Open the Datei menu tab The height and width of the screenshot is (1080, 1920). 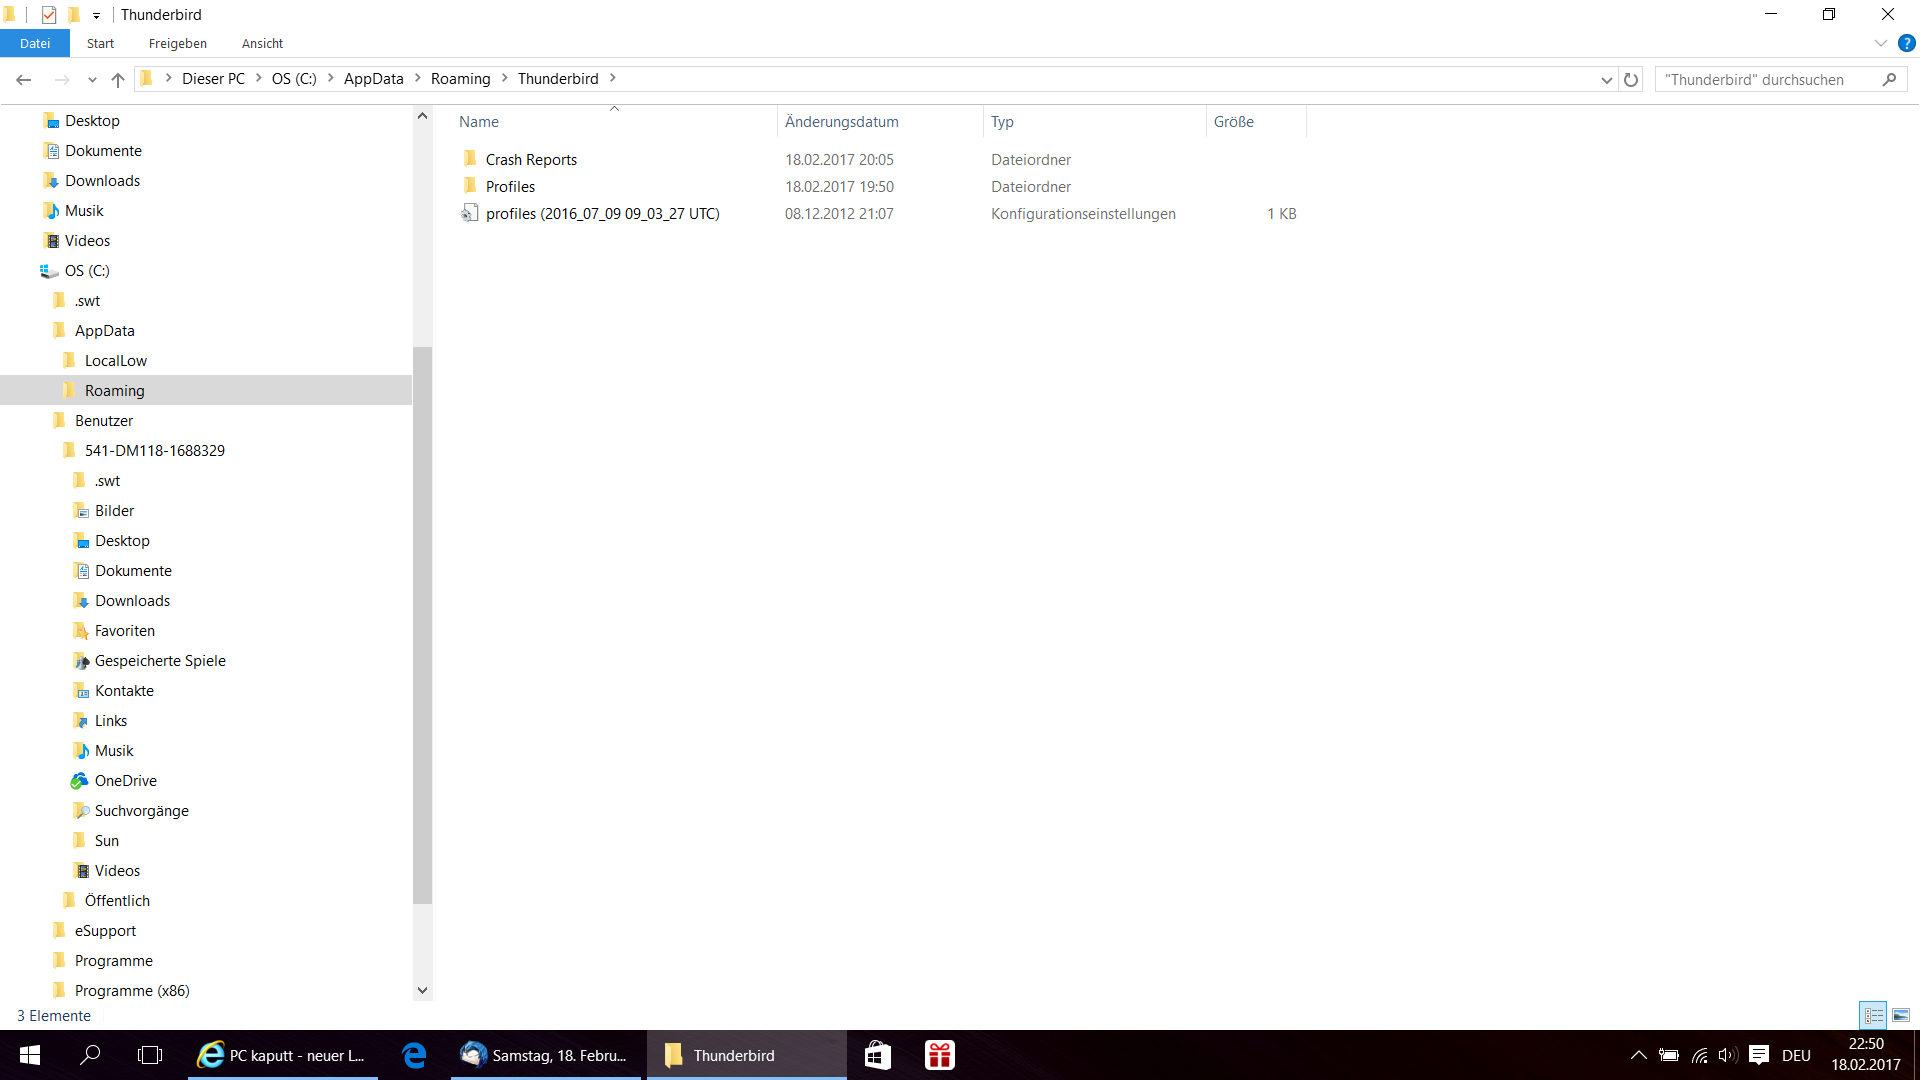(x=35, y=43)
